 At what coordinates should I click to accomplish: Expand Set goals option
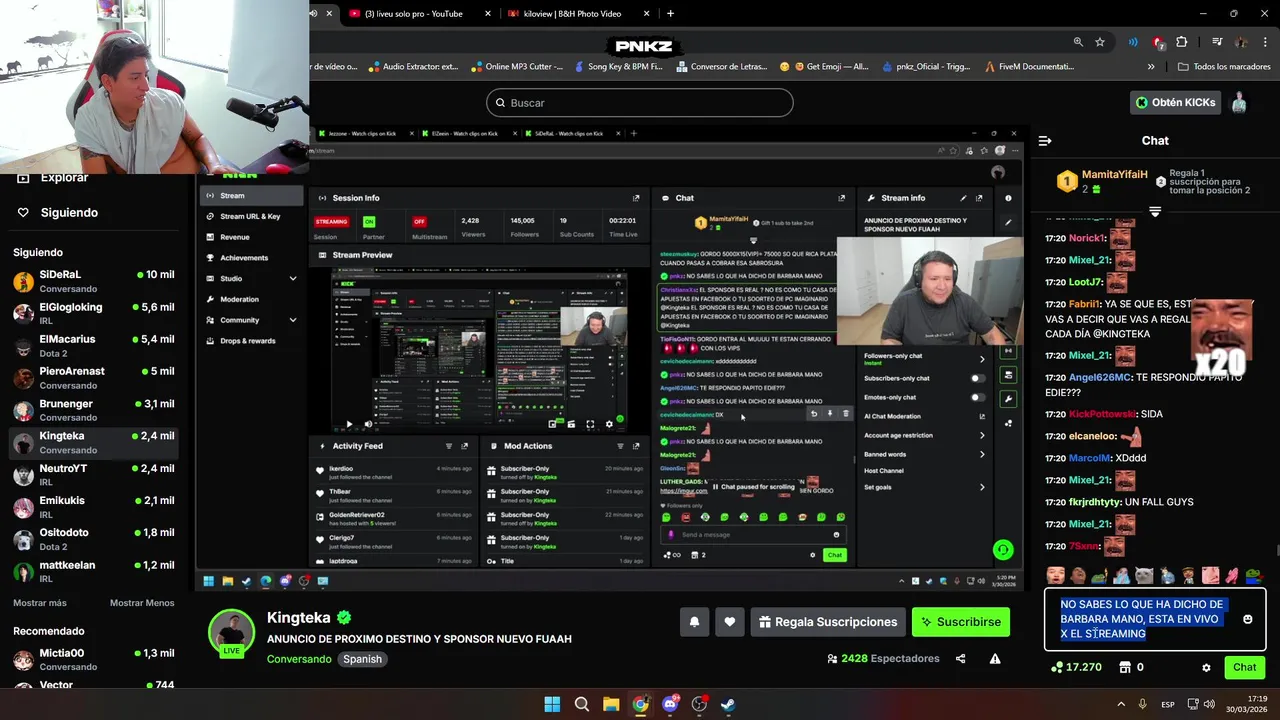click(982, 487)
